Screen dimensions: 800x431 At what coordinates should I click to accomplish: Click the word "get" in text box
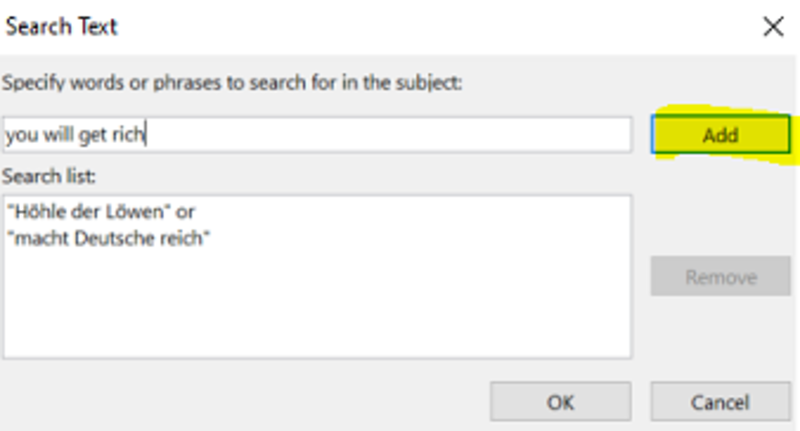point(92,136)
